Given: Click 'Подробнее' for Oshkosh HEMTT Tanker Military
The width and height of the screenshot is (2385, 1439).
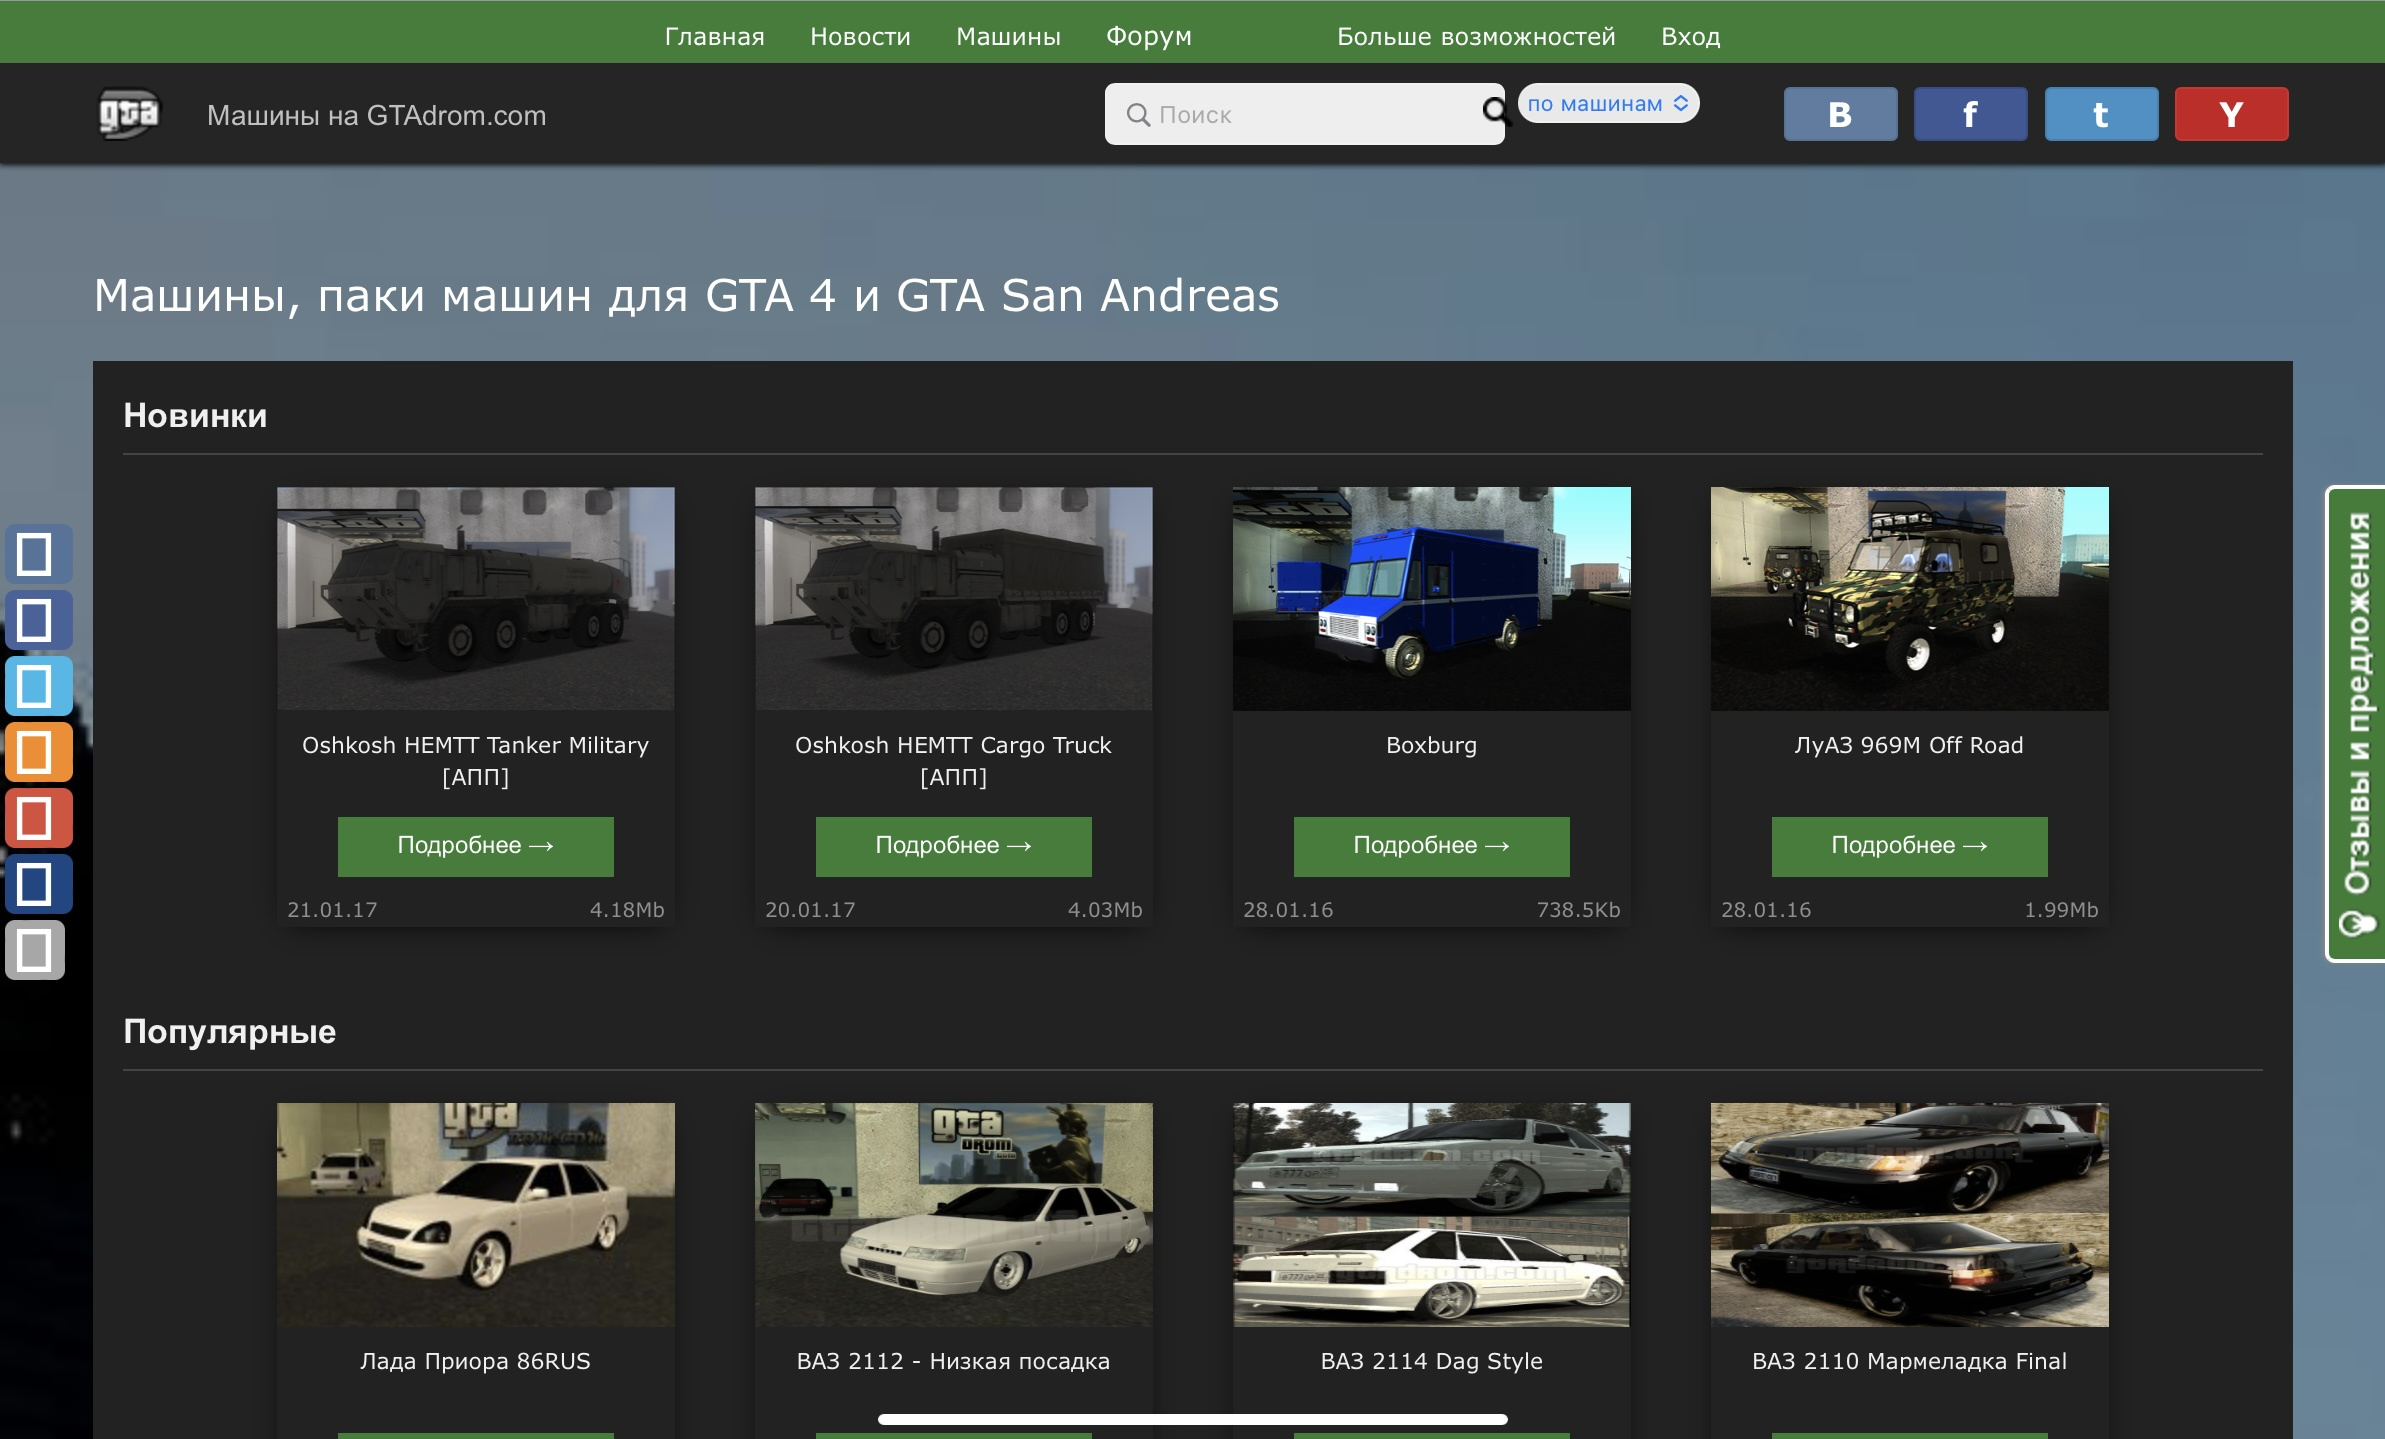Looking at the screenshot, I should [x=475, y=846].
